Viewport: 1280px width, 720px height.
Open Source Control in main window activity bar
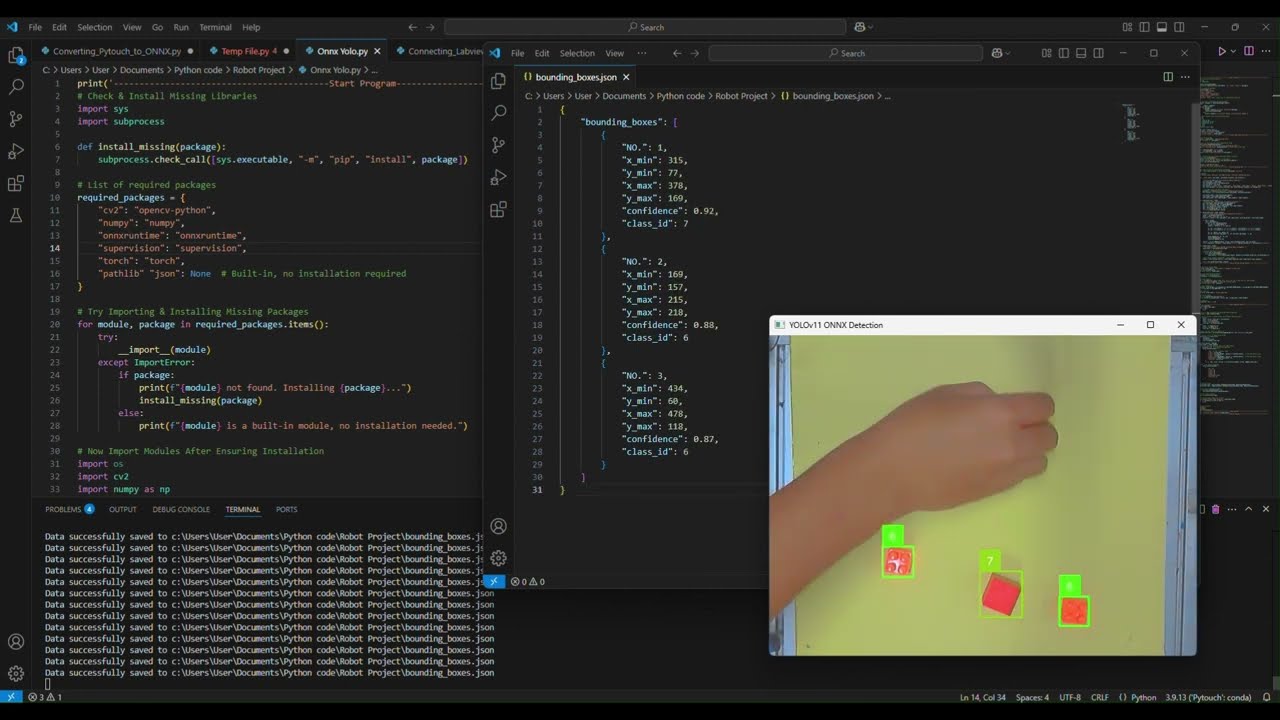(x=16, y=119)
